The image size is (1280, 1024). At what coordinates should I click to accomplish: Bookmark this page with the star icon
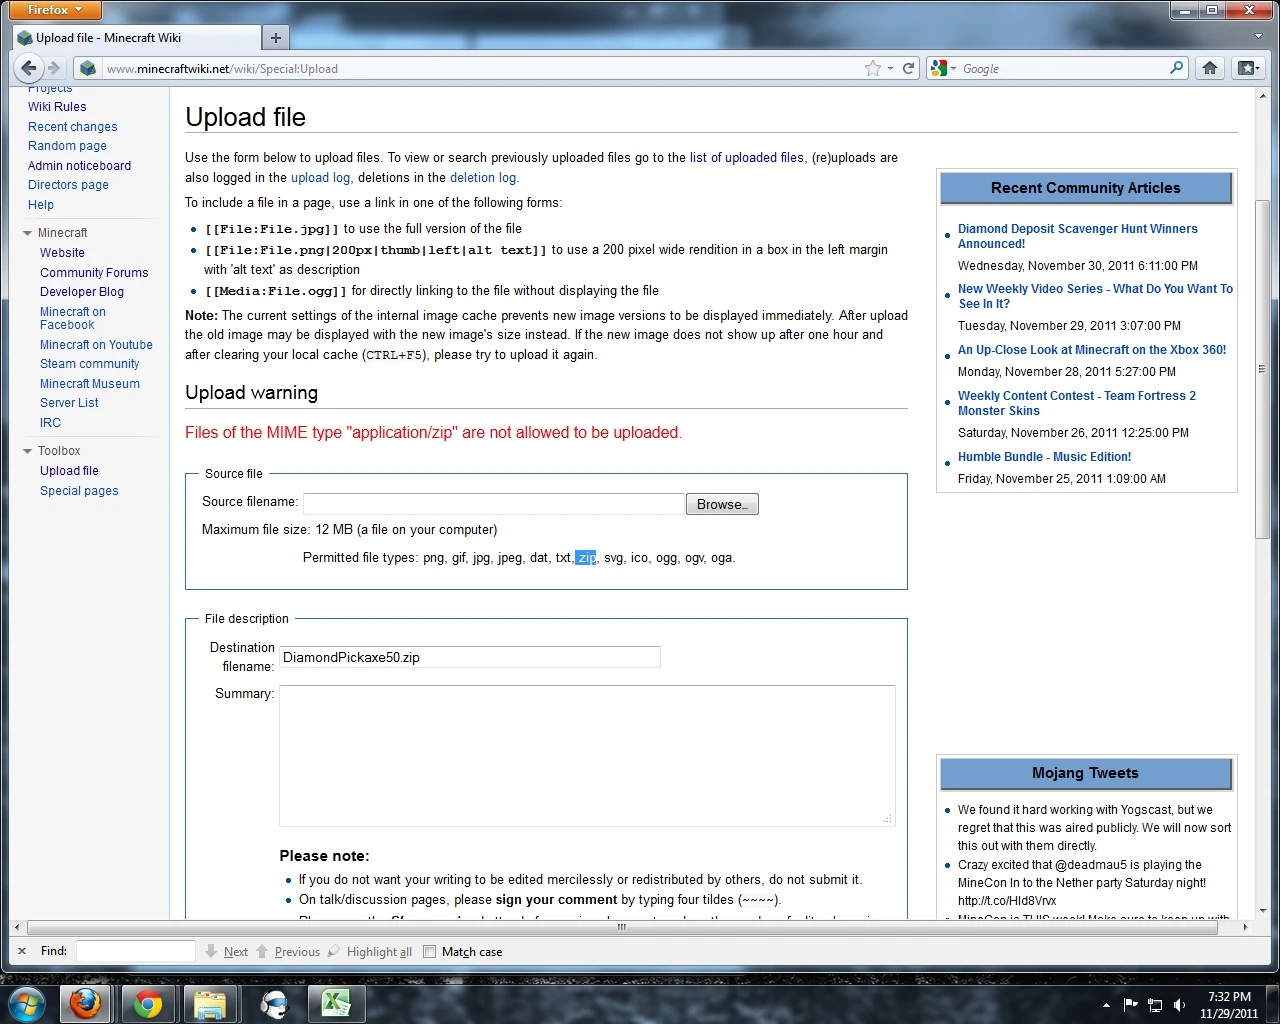pos(873,68)
